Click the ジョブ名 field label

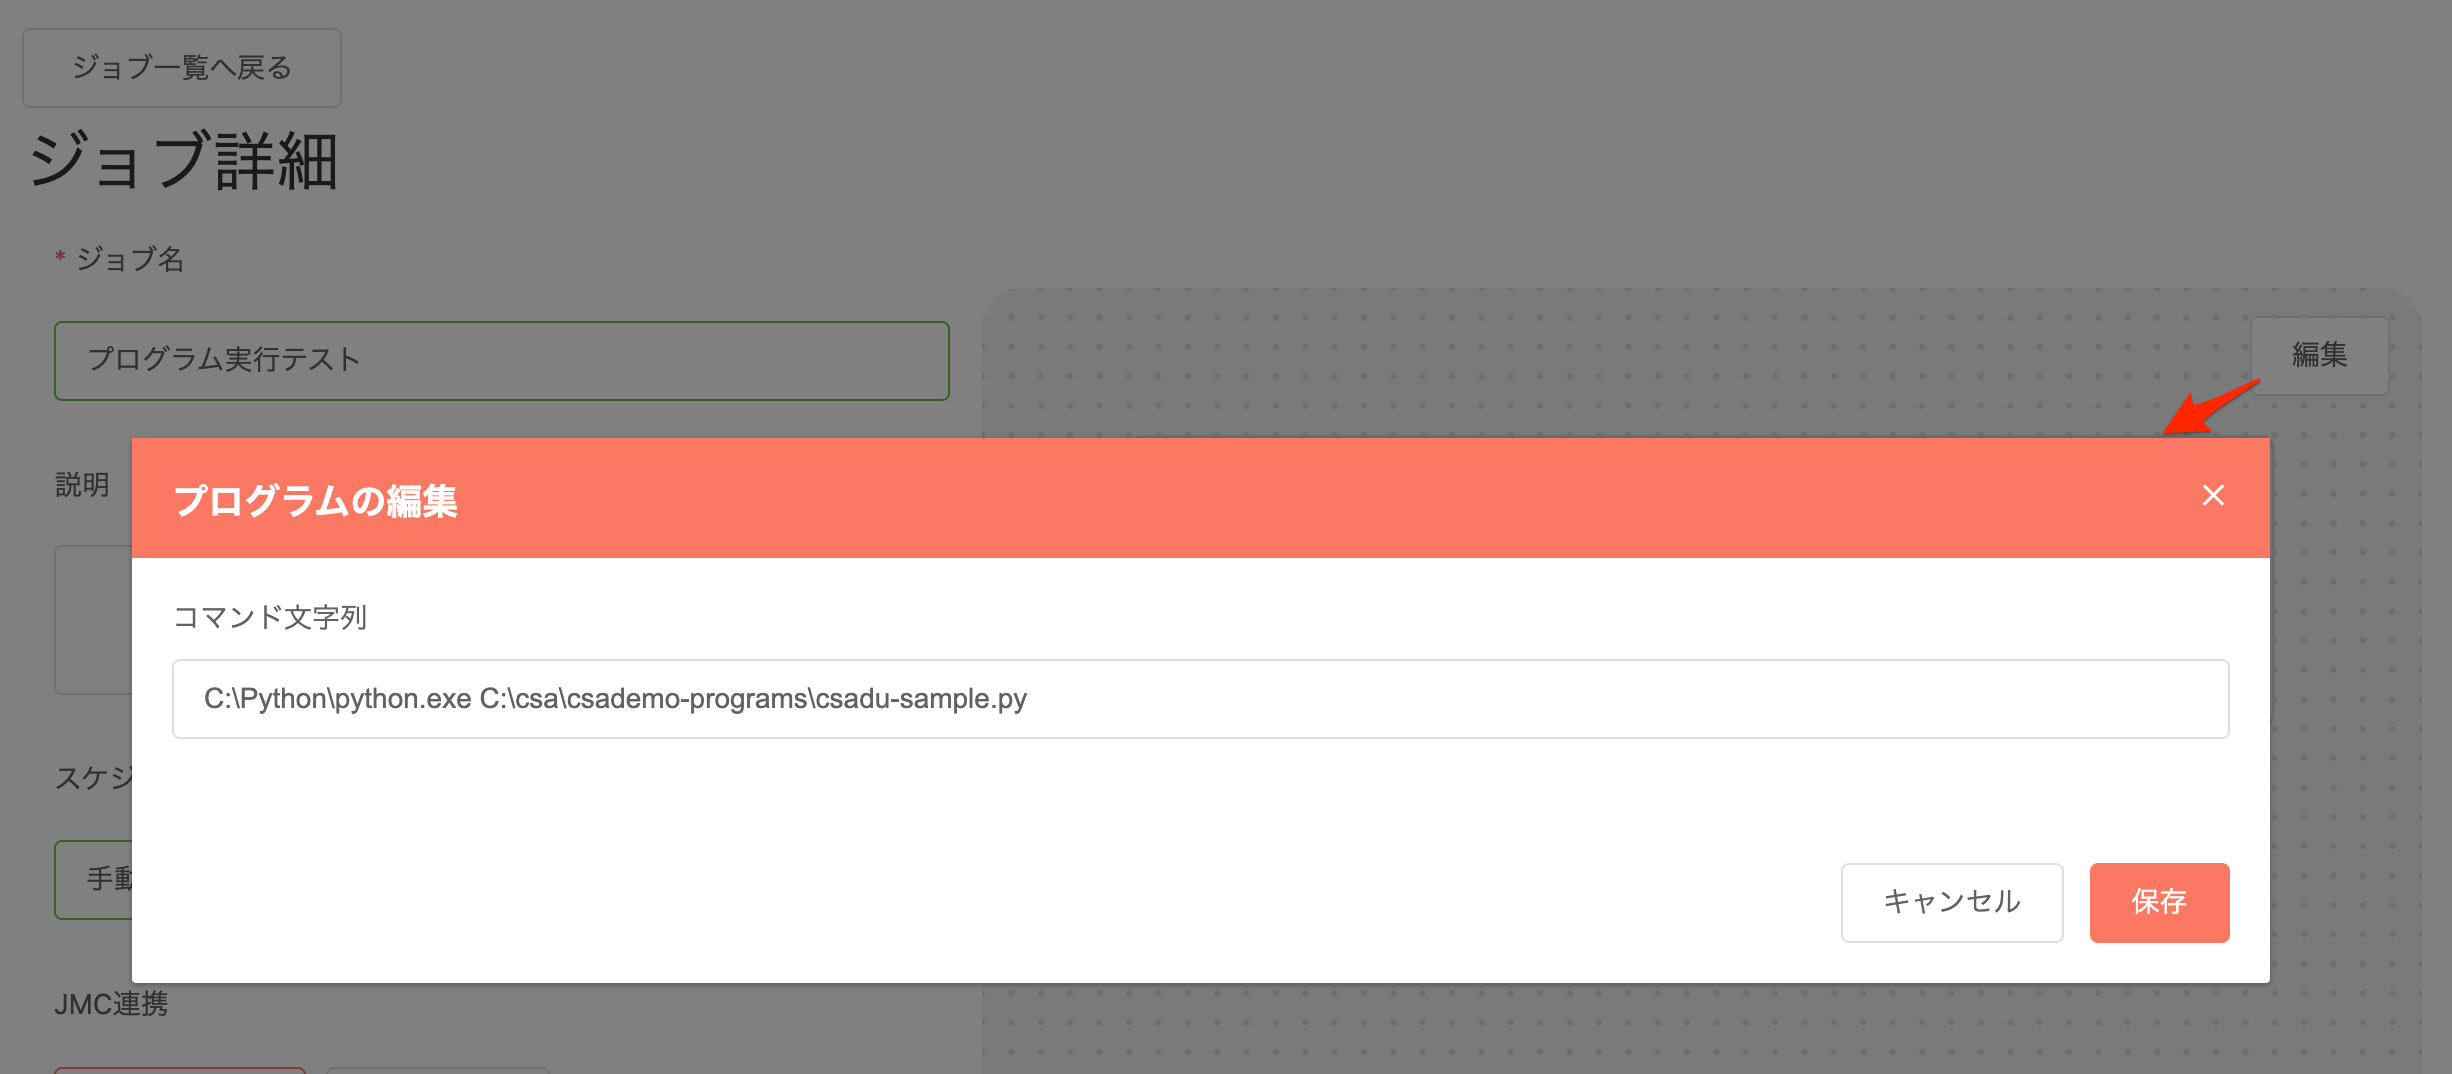[x=130, y=259]
